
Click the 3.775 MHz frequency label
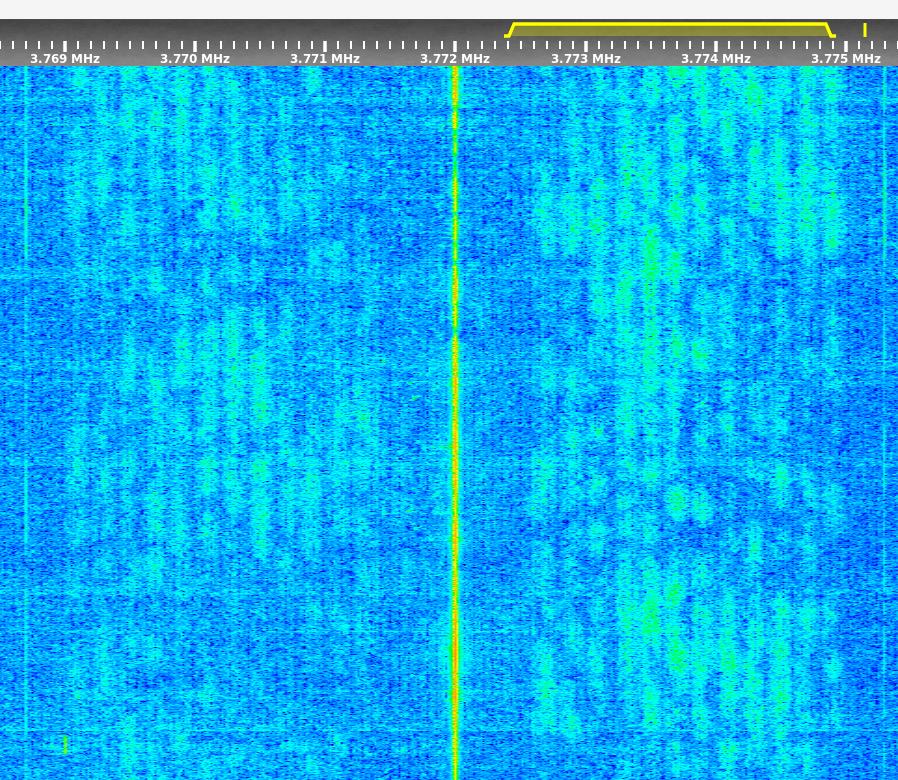846,58
